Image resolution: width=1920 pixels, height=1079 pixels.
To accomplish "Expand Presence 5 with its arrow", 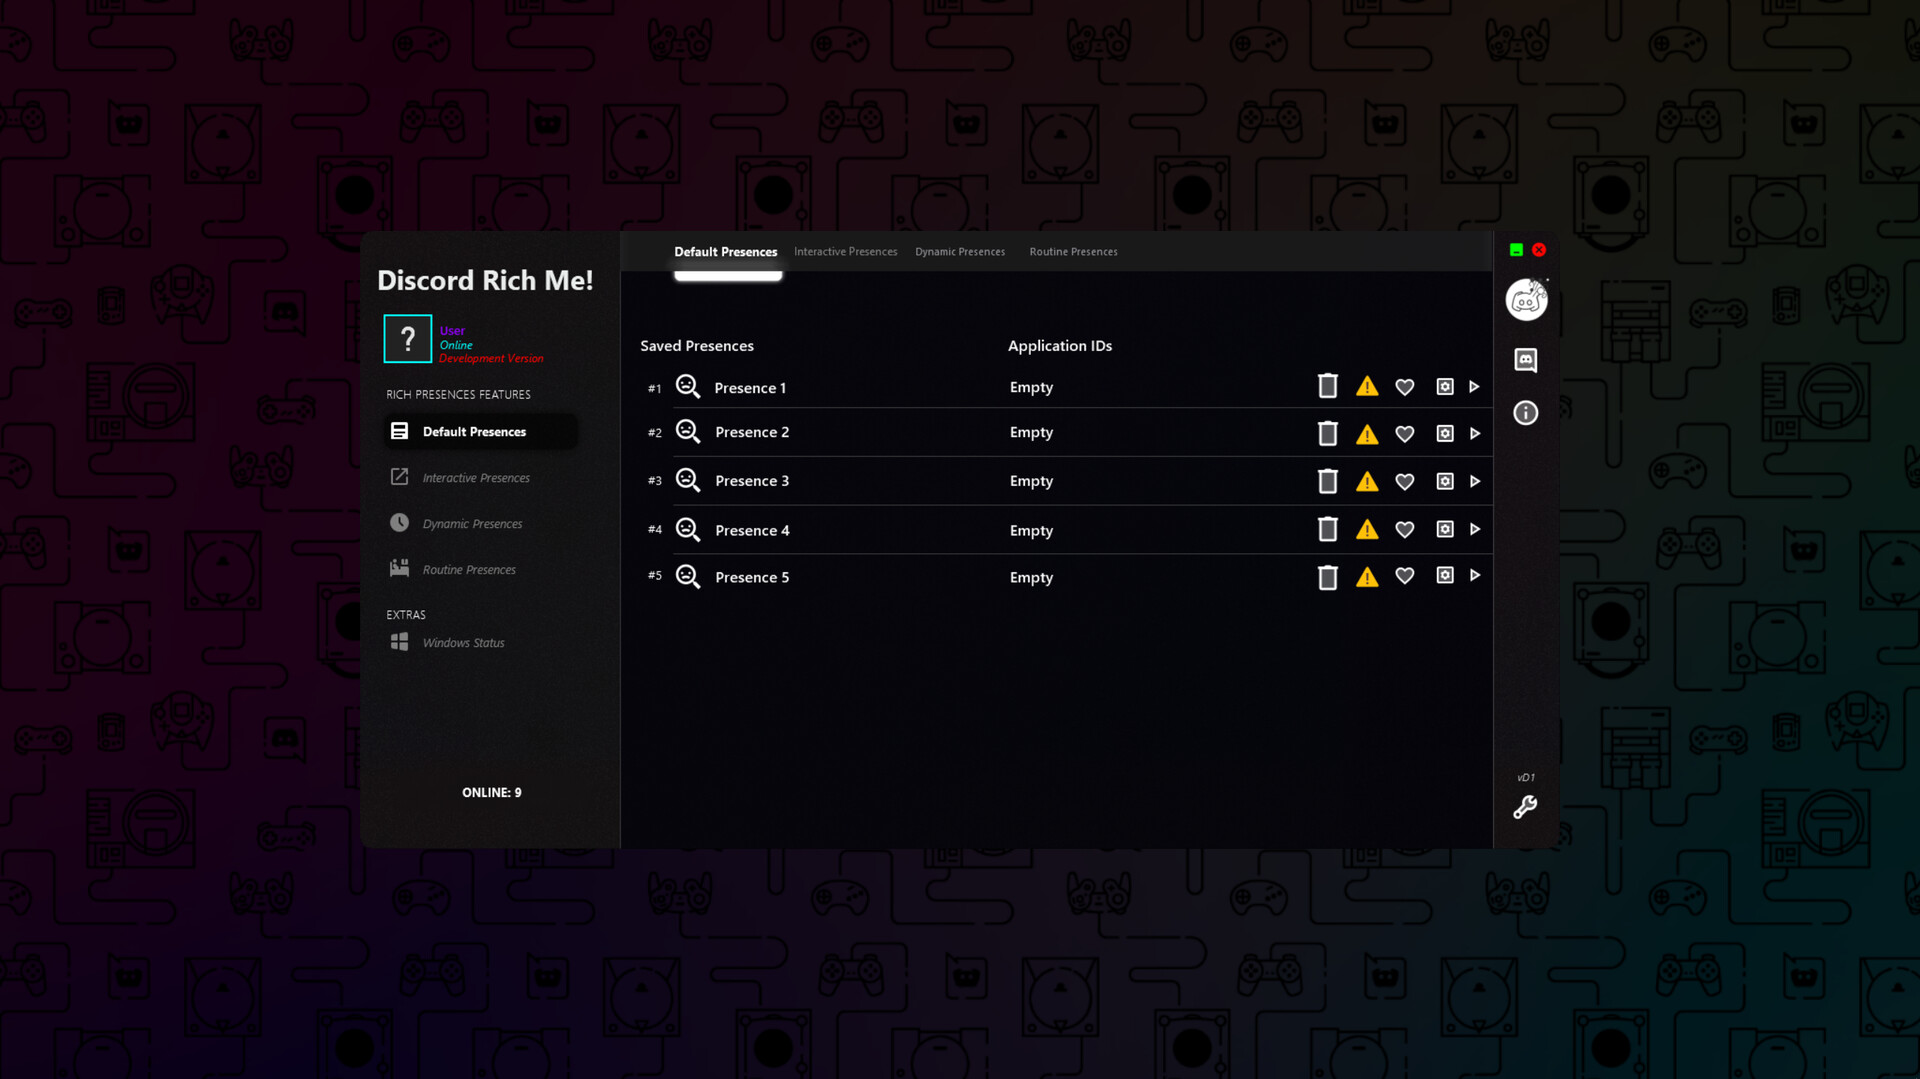I will coord(1475,576).
